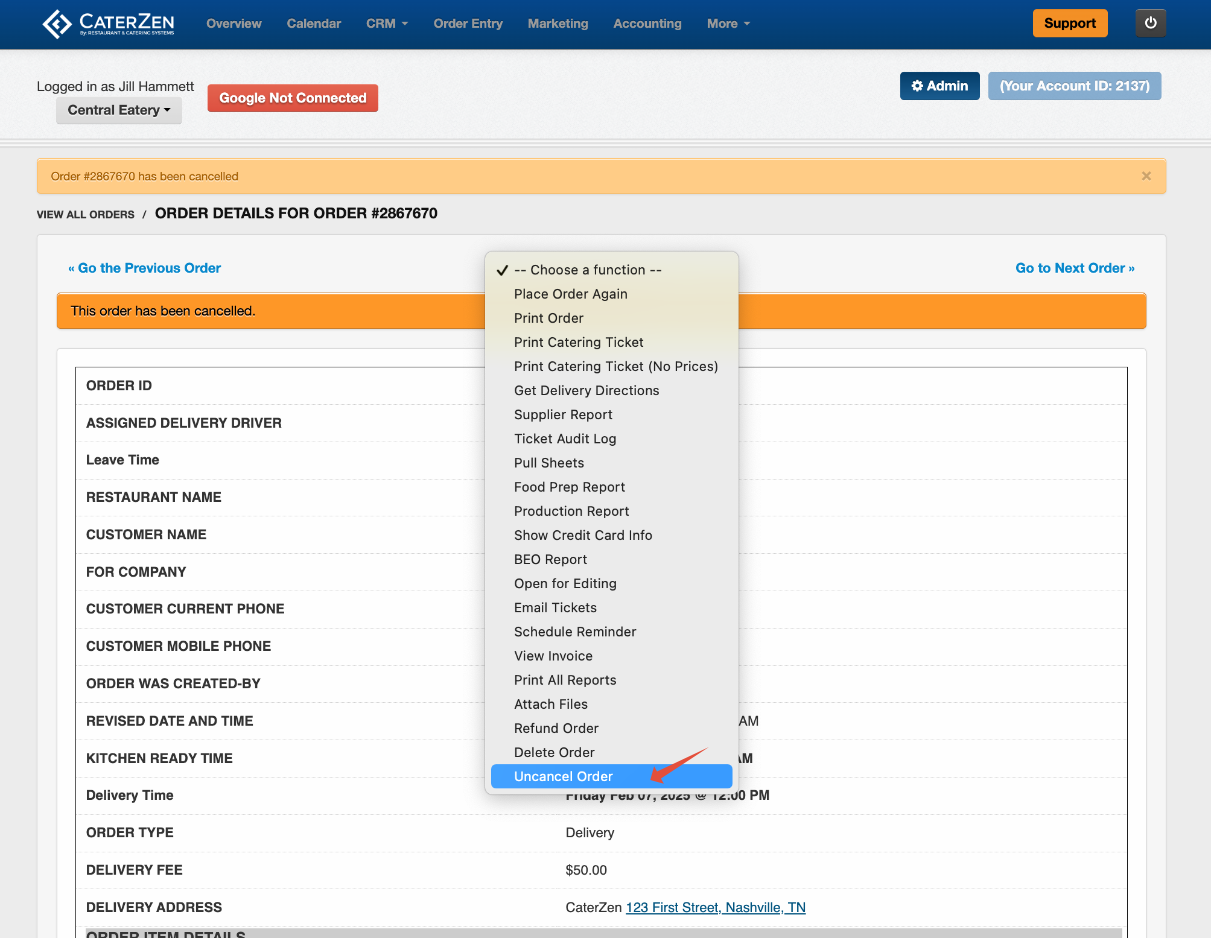This screenshot has width=1211, height=938.
Task: Go to Order Entry
Action: [x=468, y=24]
